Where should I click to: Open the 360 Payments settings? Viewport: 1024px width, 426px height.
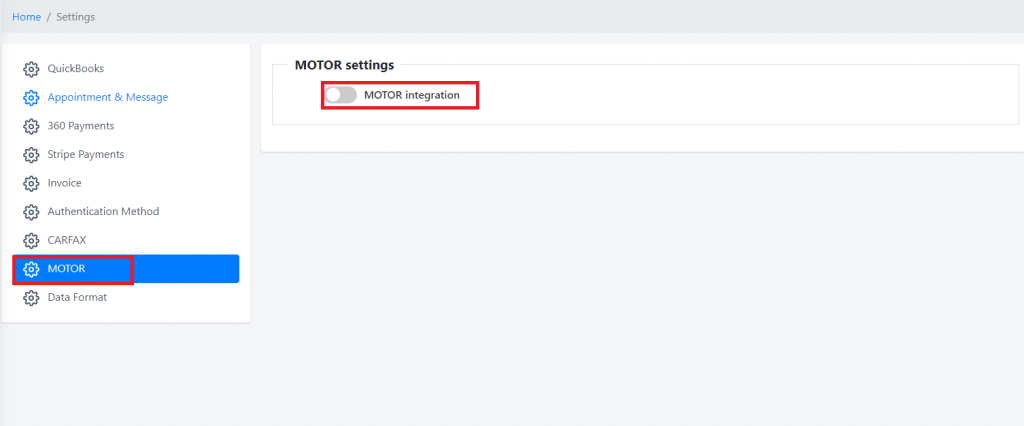[81, 126]
